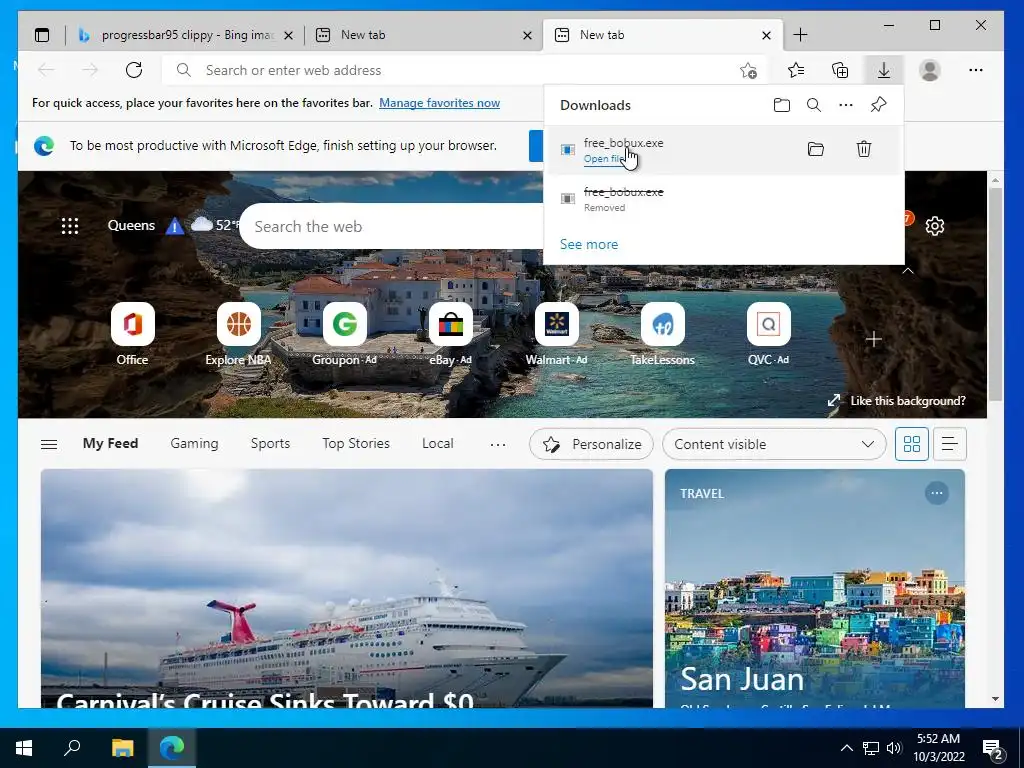Switch feed to grid view layout
This screenshot has width=1024, height=768.
click(912, 444)
